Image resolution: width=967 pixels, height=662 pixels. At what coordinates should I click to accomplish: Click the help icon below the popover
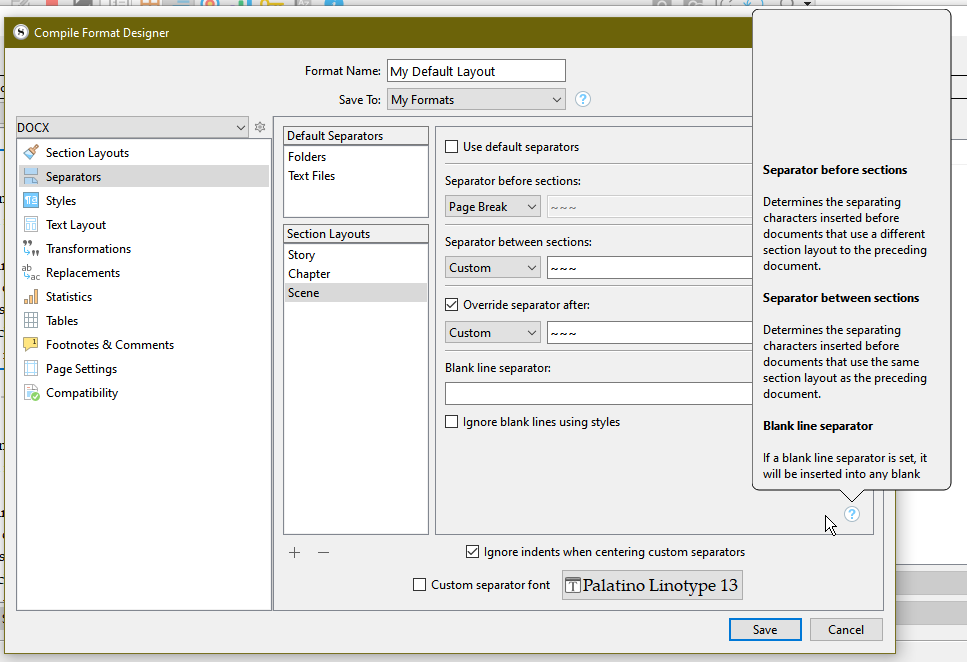[x=852, y=514]
